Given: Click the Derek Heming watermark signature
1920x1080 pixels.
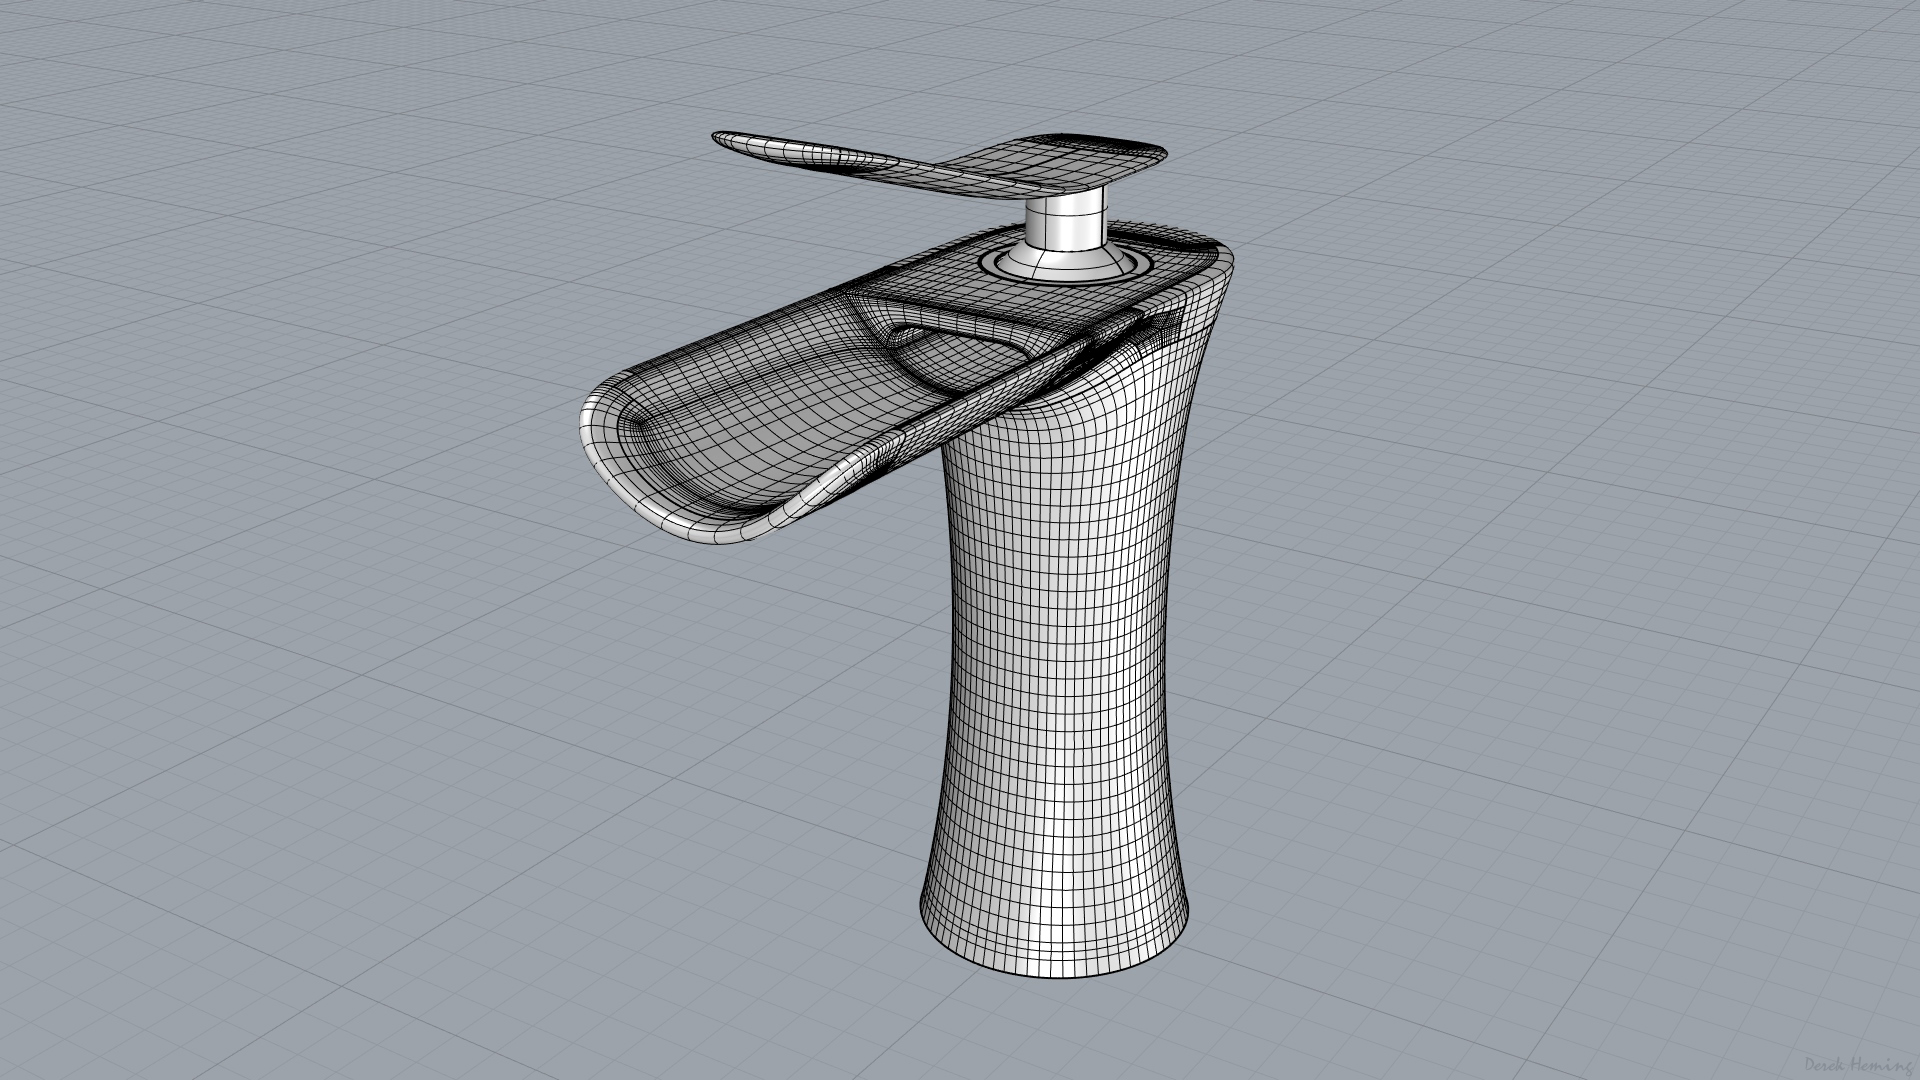Looking at the screenshot, I should pyautogui.click(x=1860, y=1065).
